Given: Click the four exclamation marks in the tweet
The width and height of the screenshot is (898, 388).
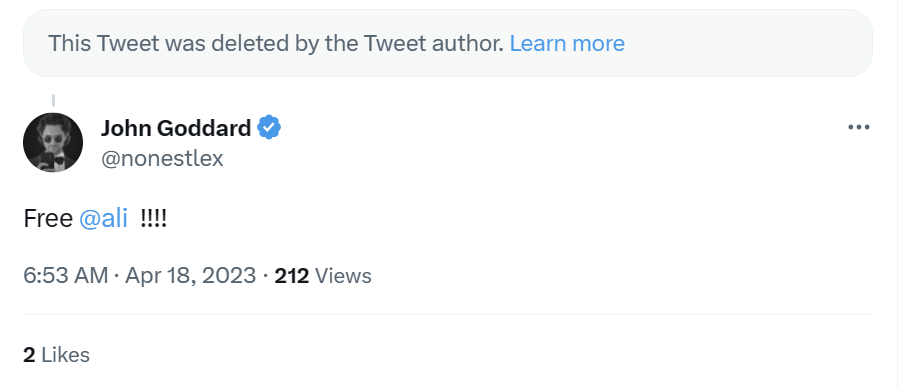Looking at the screenshot, I should (153, 219).
